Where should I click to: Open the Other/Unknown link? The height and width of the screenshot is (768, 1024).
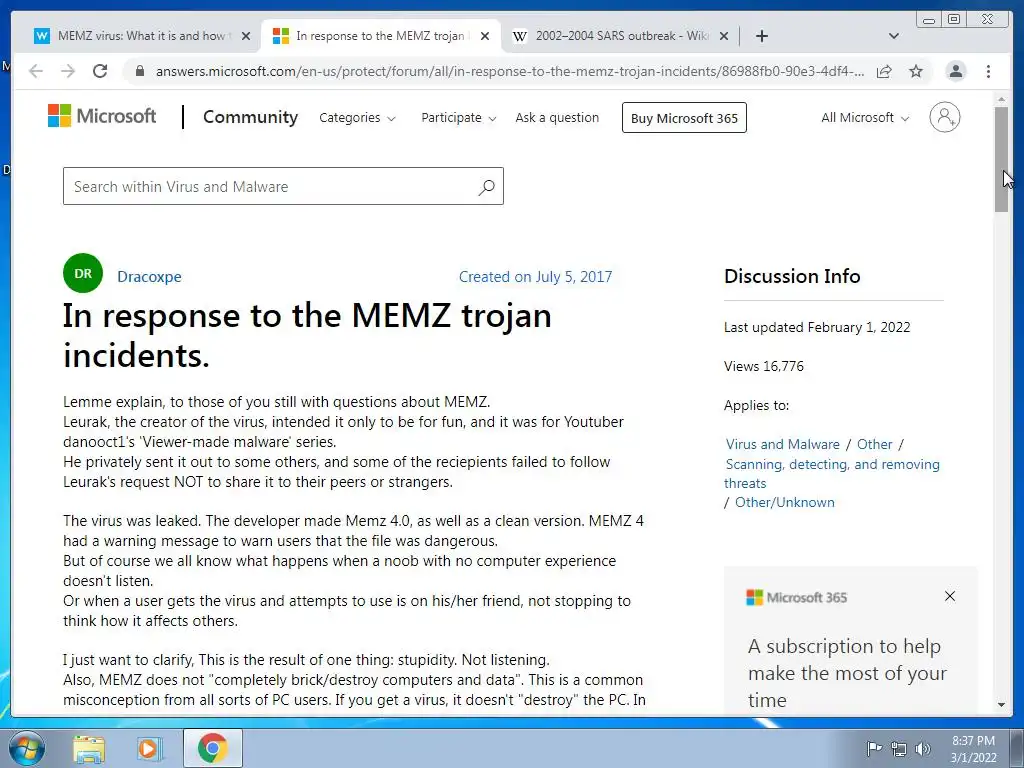[784, 502]
